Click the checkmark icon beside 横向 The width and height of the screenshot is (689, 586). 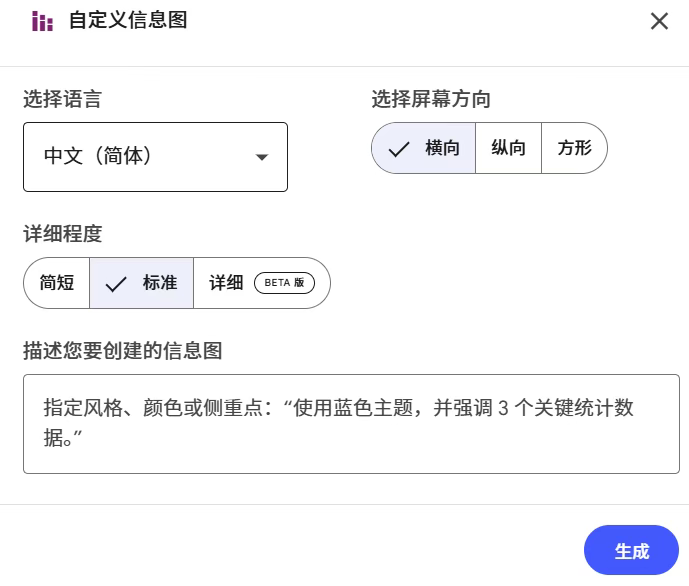pyautogui.click(x=399, y=149)
